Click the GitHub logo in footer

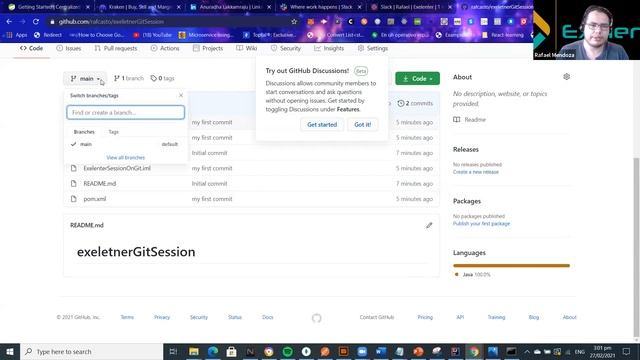click(316, 318)
